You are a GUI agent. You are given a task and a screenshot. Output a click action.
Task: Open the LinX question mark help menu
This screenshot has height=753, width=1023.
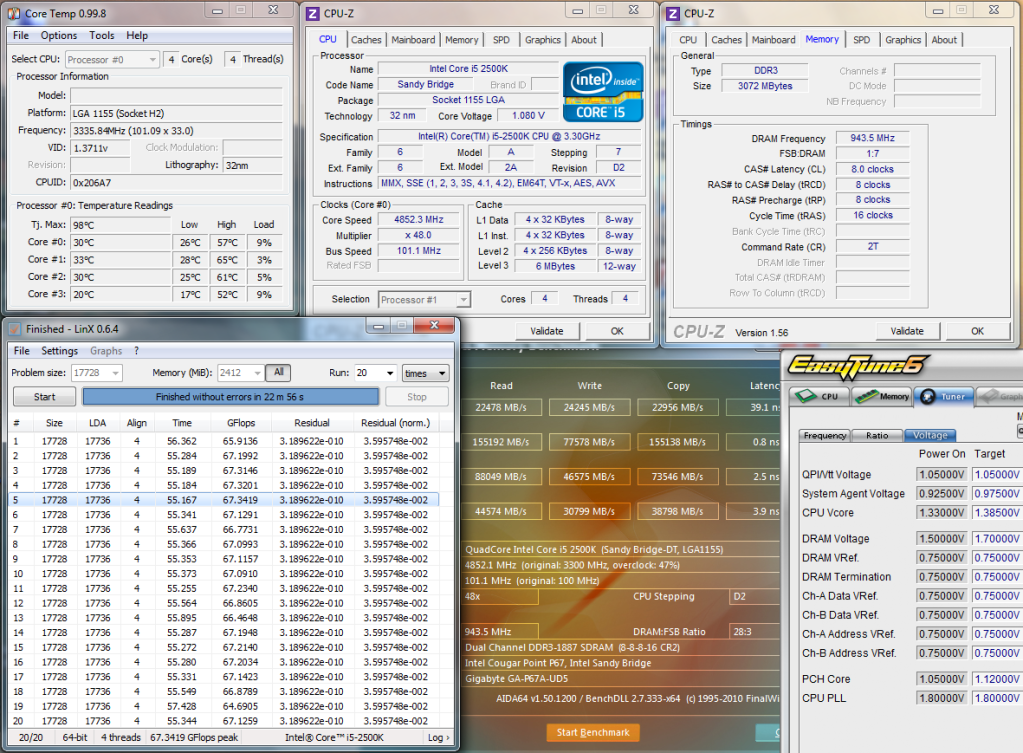click(x=136, y=350)
